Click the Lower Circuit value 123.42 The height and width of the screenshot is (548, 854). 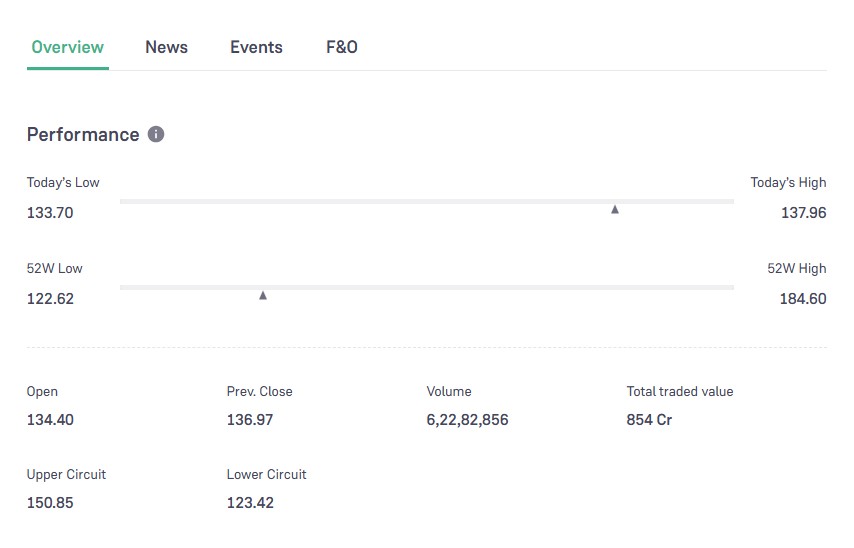click(x=250, y=503)
